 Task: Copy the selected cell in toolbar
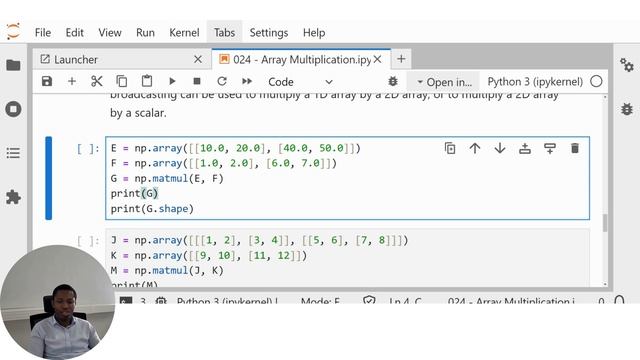click(122, 81)
